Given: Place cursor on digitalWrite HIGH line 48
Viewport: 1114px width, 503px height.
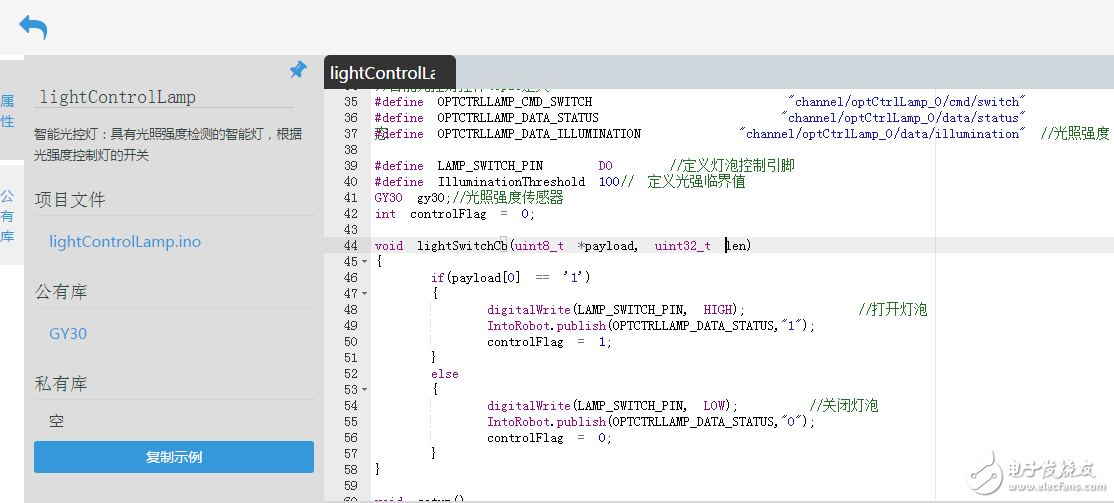Looking at the screenshot, I should tap(614, 310).
